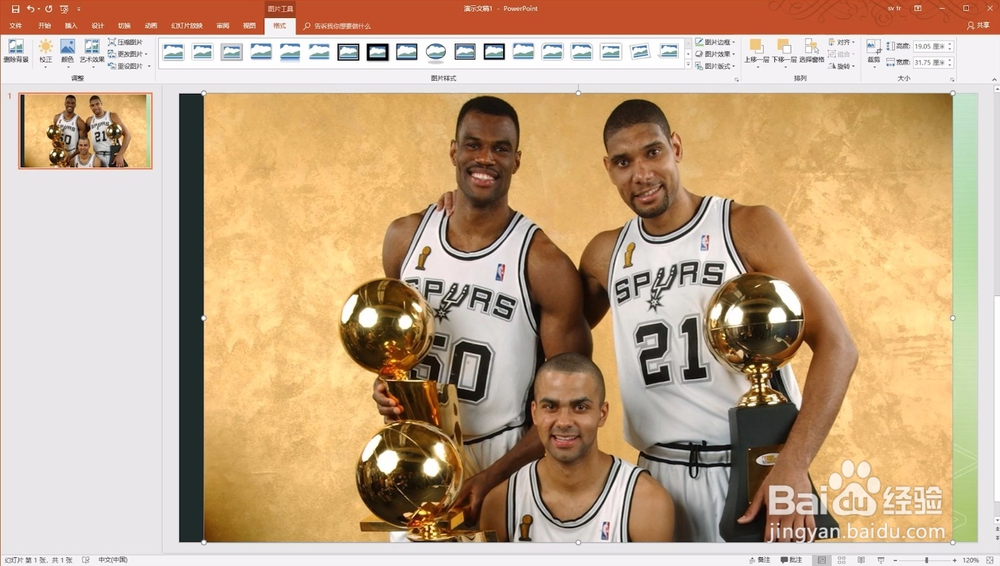Open Artistic Effects (艺术效果) dropdown
This screenshot has height=566, width=1000.
92,52
